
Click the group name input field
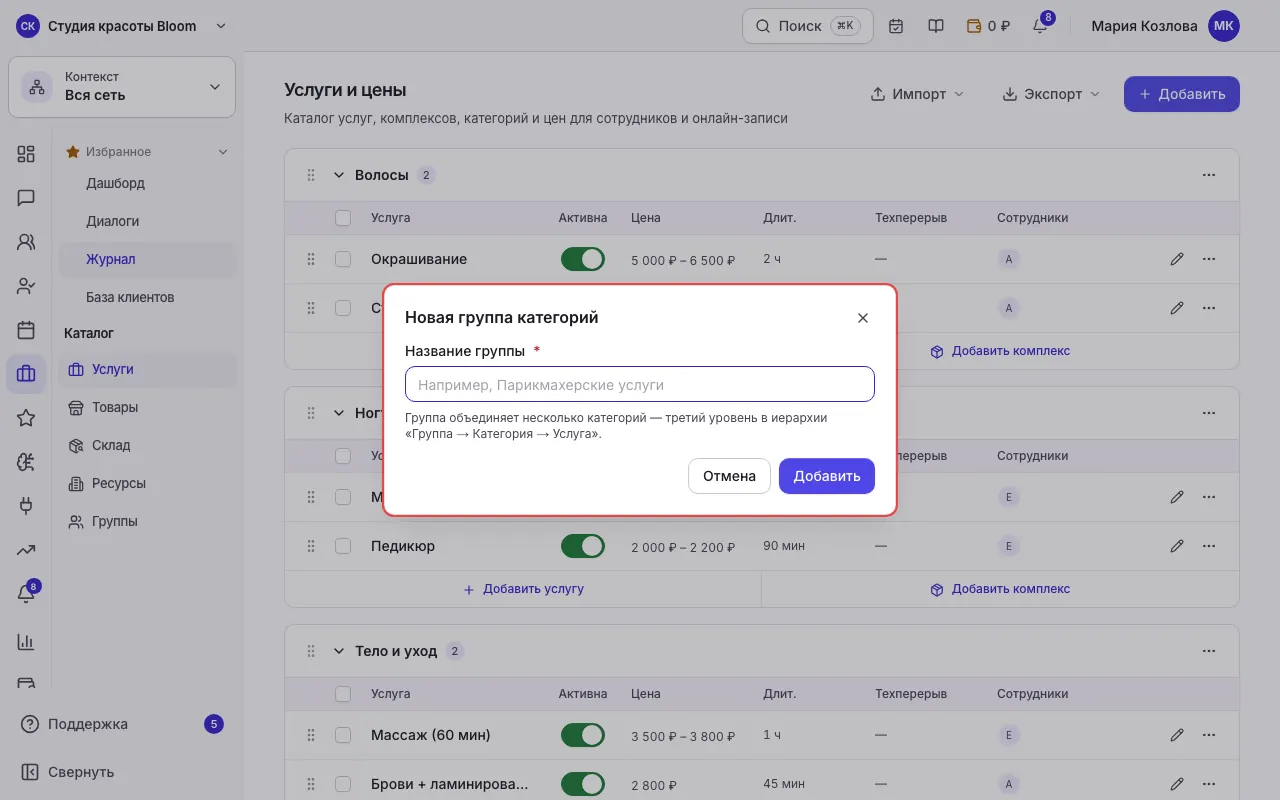640,384
